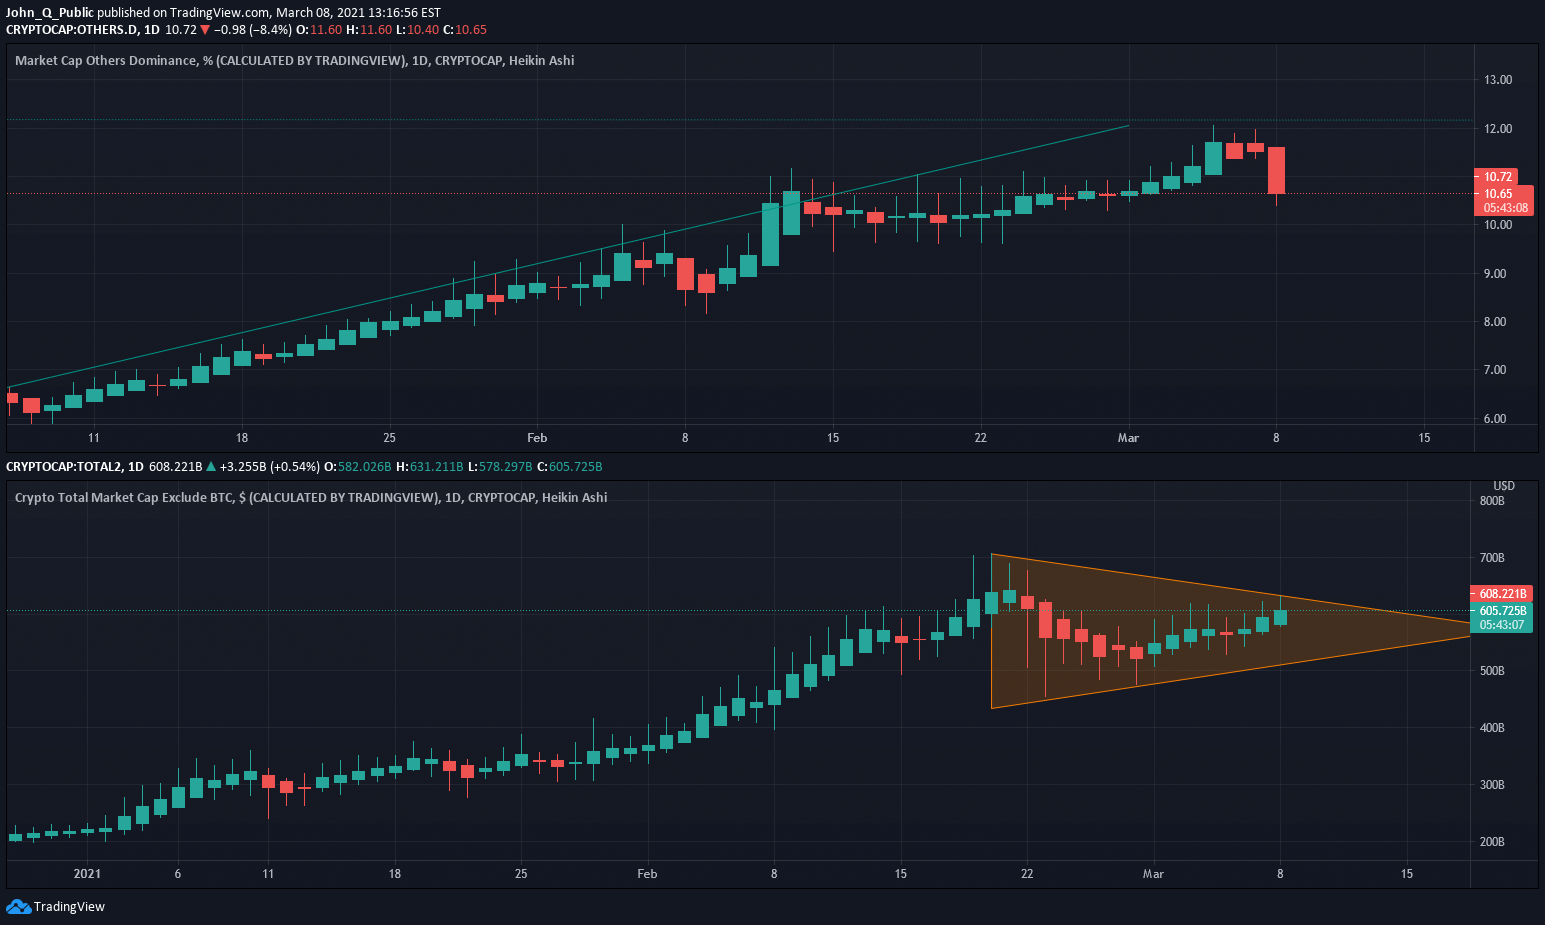Click the USD currency label on lower chart
The image size is (1545, 925).
(x=1504, y=486)
